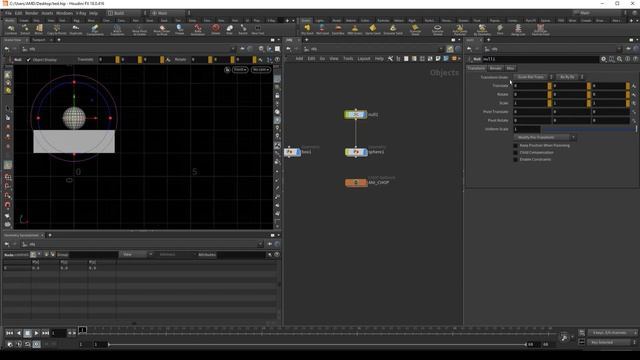Open the Render menu
Screen dimensions: 640x360
pos(31,13)
